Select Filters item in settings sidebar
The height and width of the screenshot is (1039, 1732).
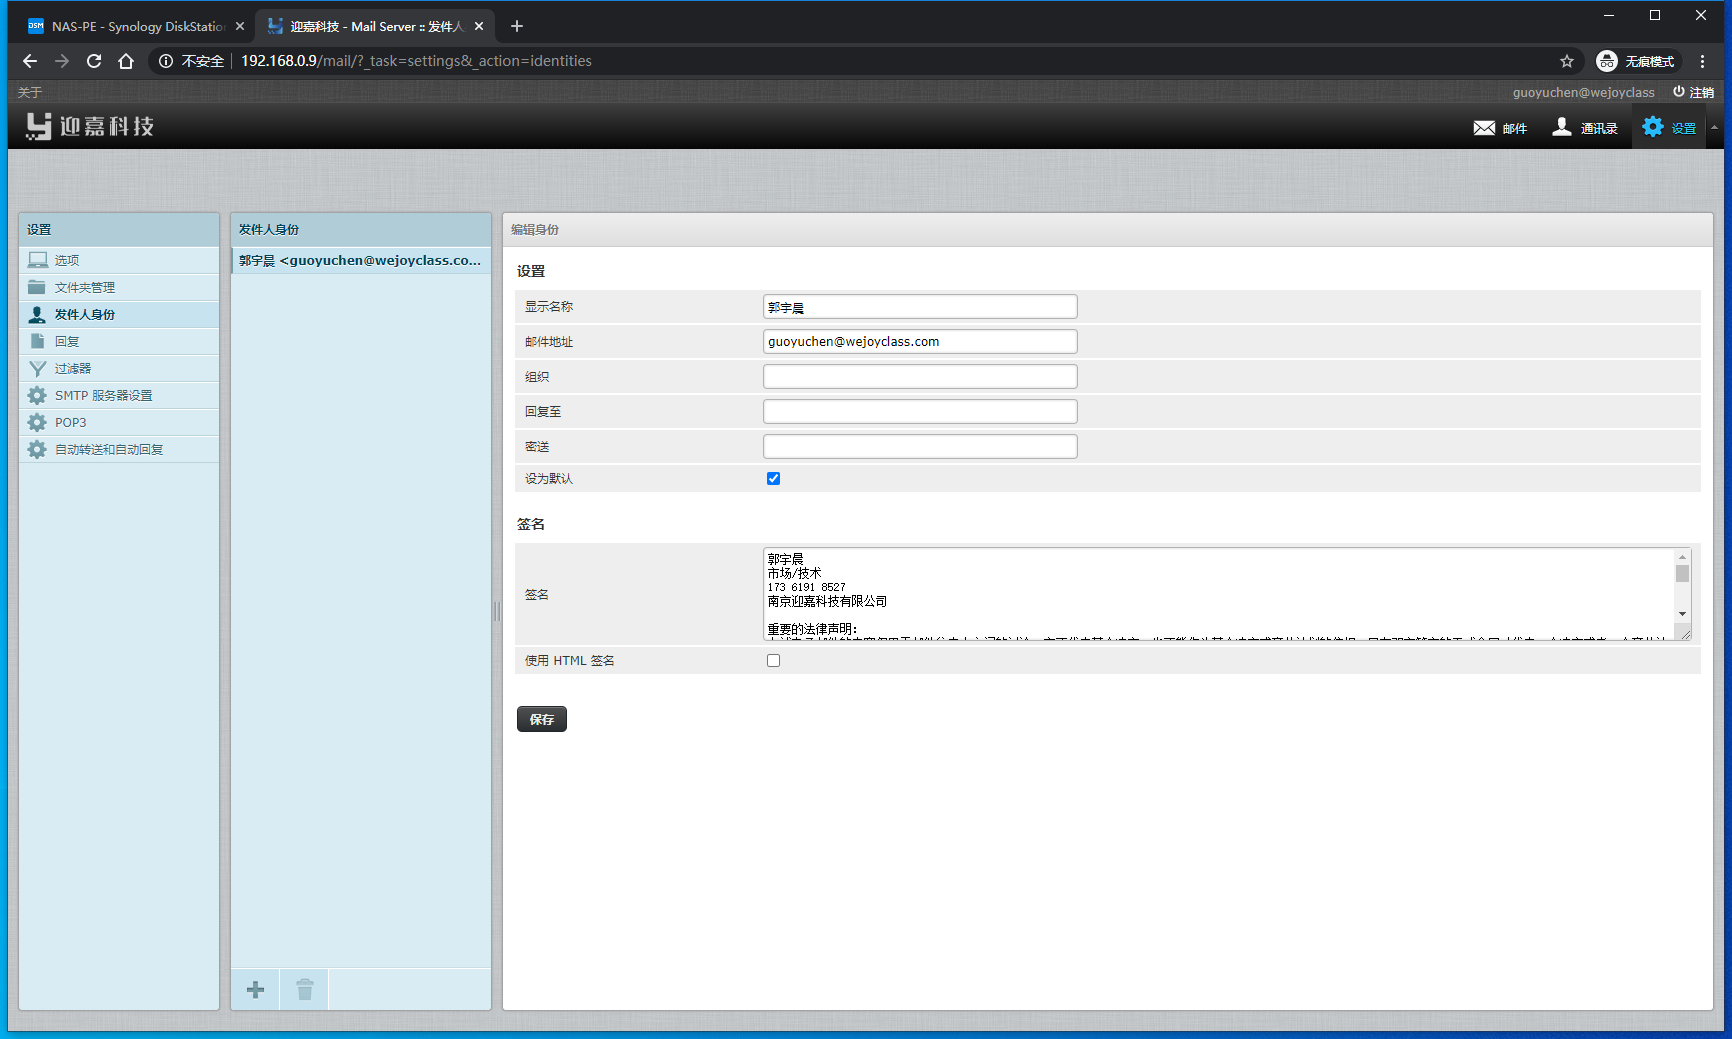click(x=72, y=369)
